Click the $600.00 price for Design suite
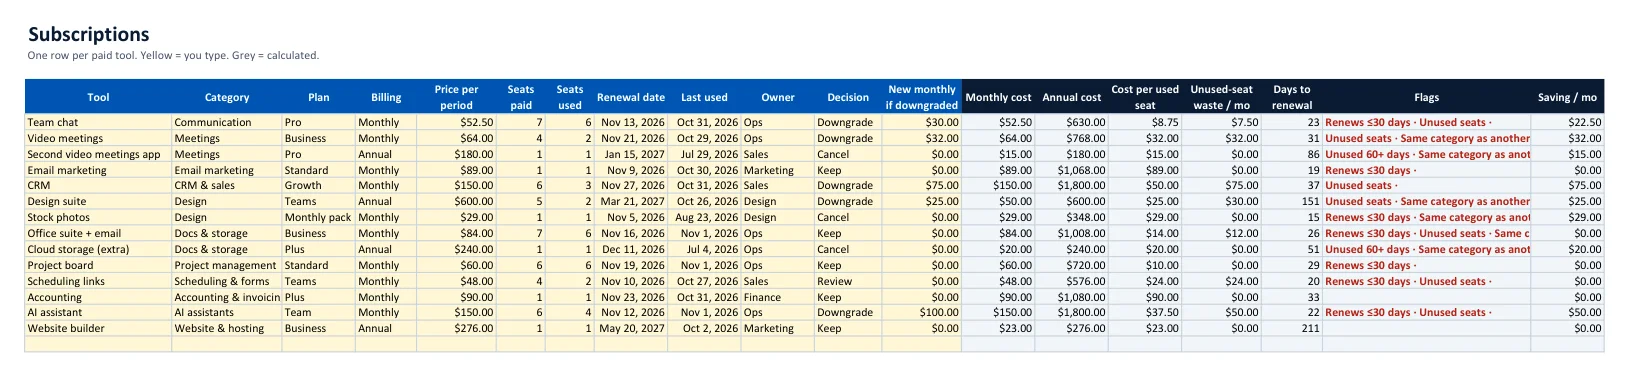This screenshot has height=377, width=1629. pos(456,201)
